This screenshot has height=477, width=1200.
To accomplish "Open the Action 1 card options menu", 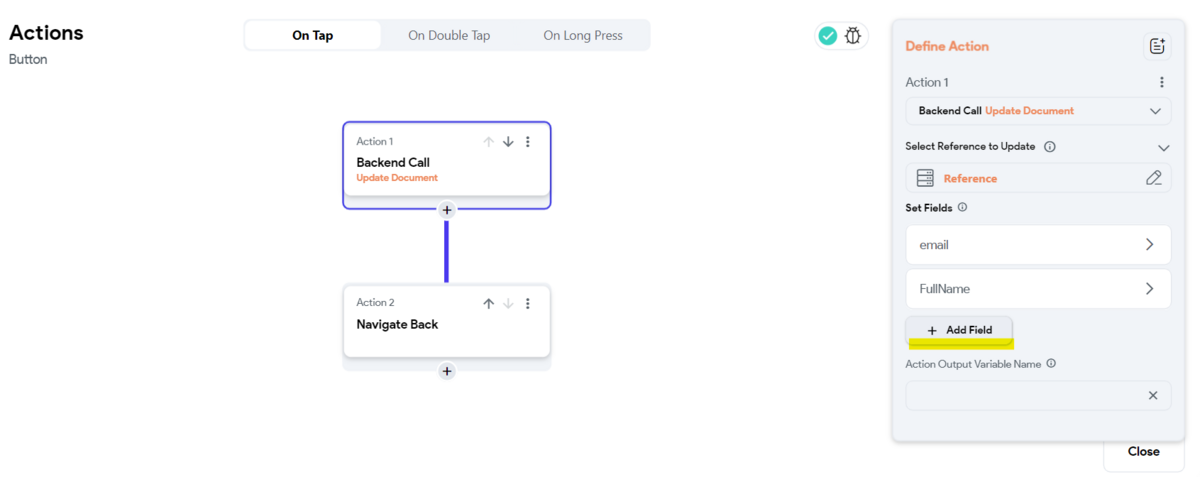I will tap(528, 142).
